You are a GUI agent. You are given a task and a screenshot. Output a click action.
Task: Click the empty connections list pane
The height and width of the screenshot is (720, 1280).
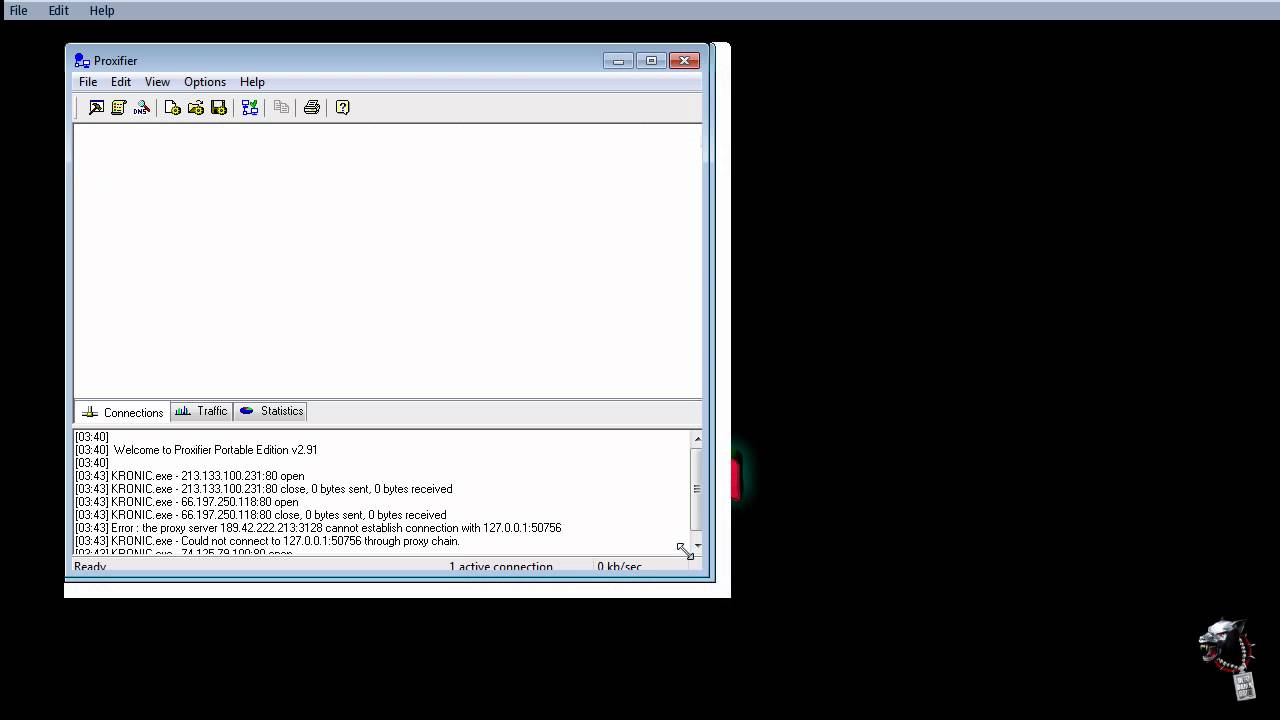click(387, 260)
